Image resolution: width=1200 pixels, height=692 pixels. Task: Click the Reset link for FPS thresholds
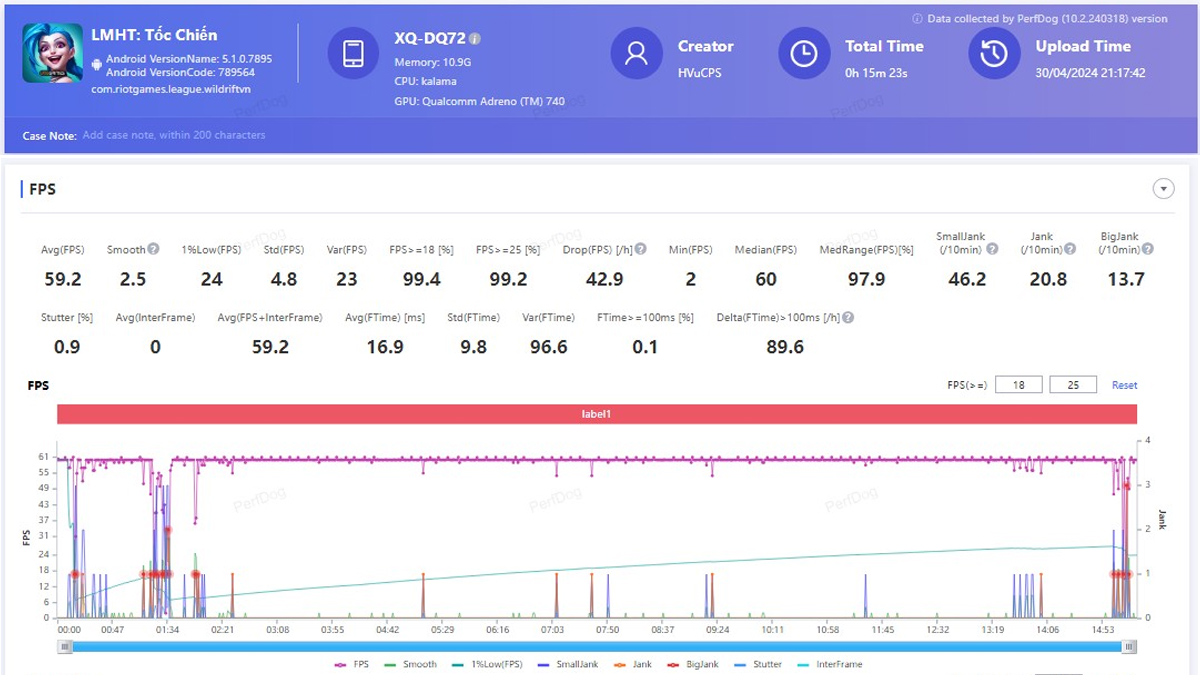[1124, 385]
